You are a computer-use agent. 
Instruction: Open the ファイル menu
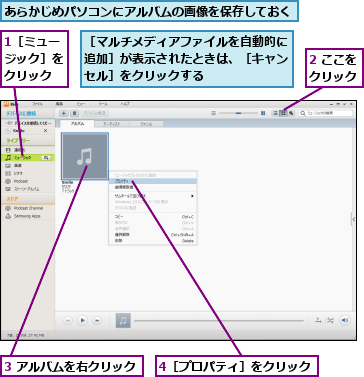pos(37,104)
